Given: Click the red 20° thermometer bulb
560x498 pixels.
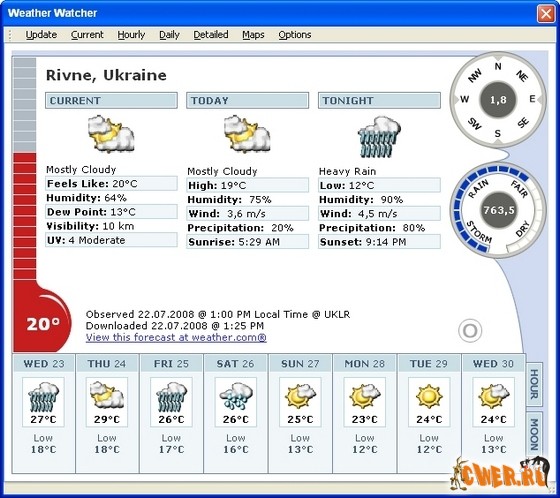Looking at the screenshot, I should tap(42, 320).
